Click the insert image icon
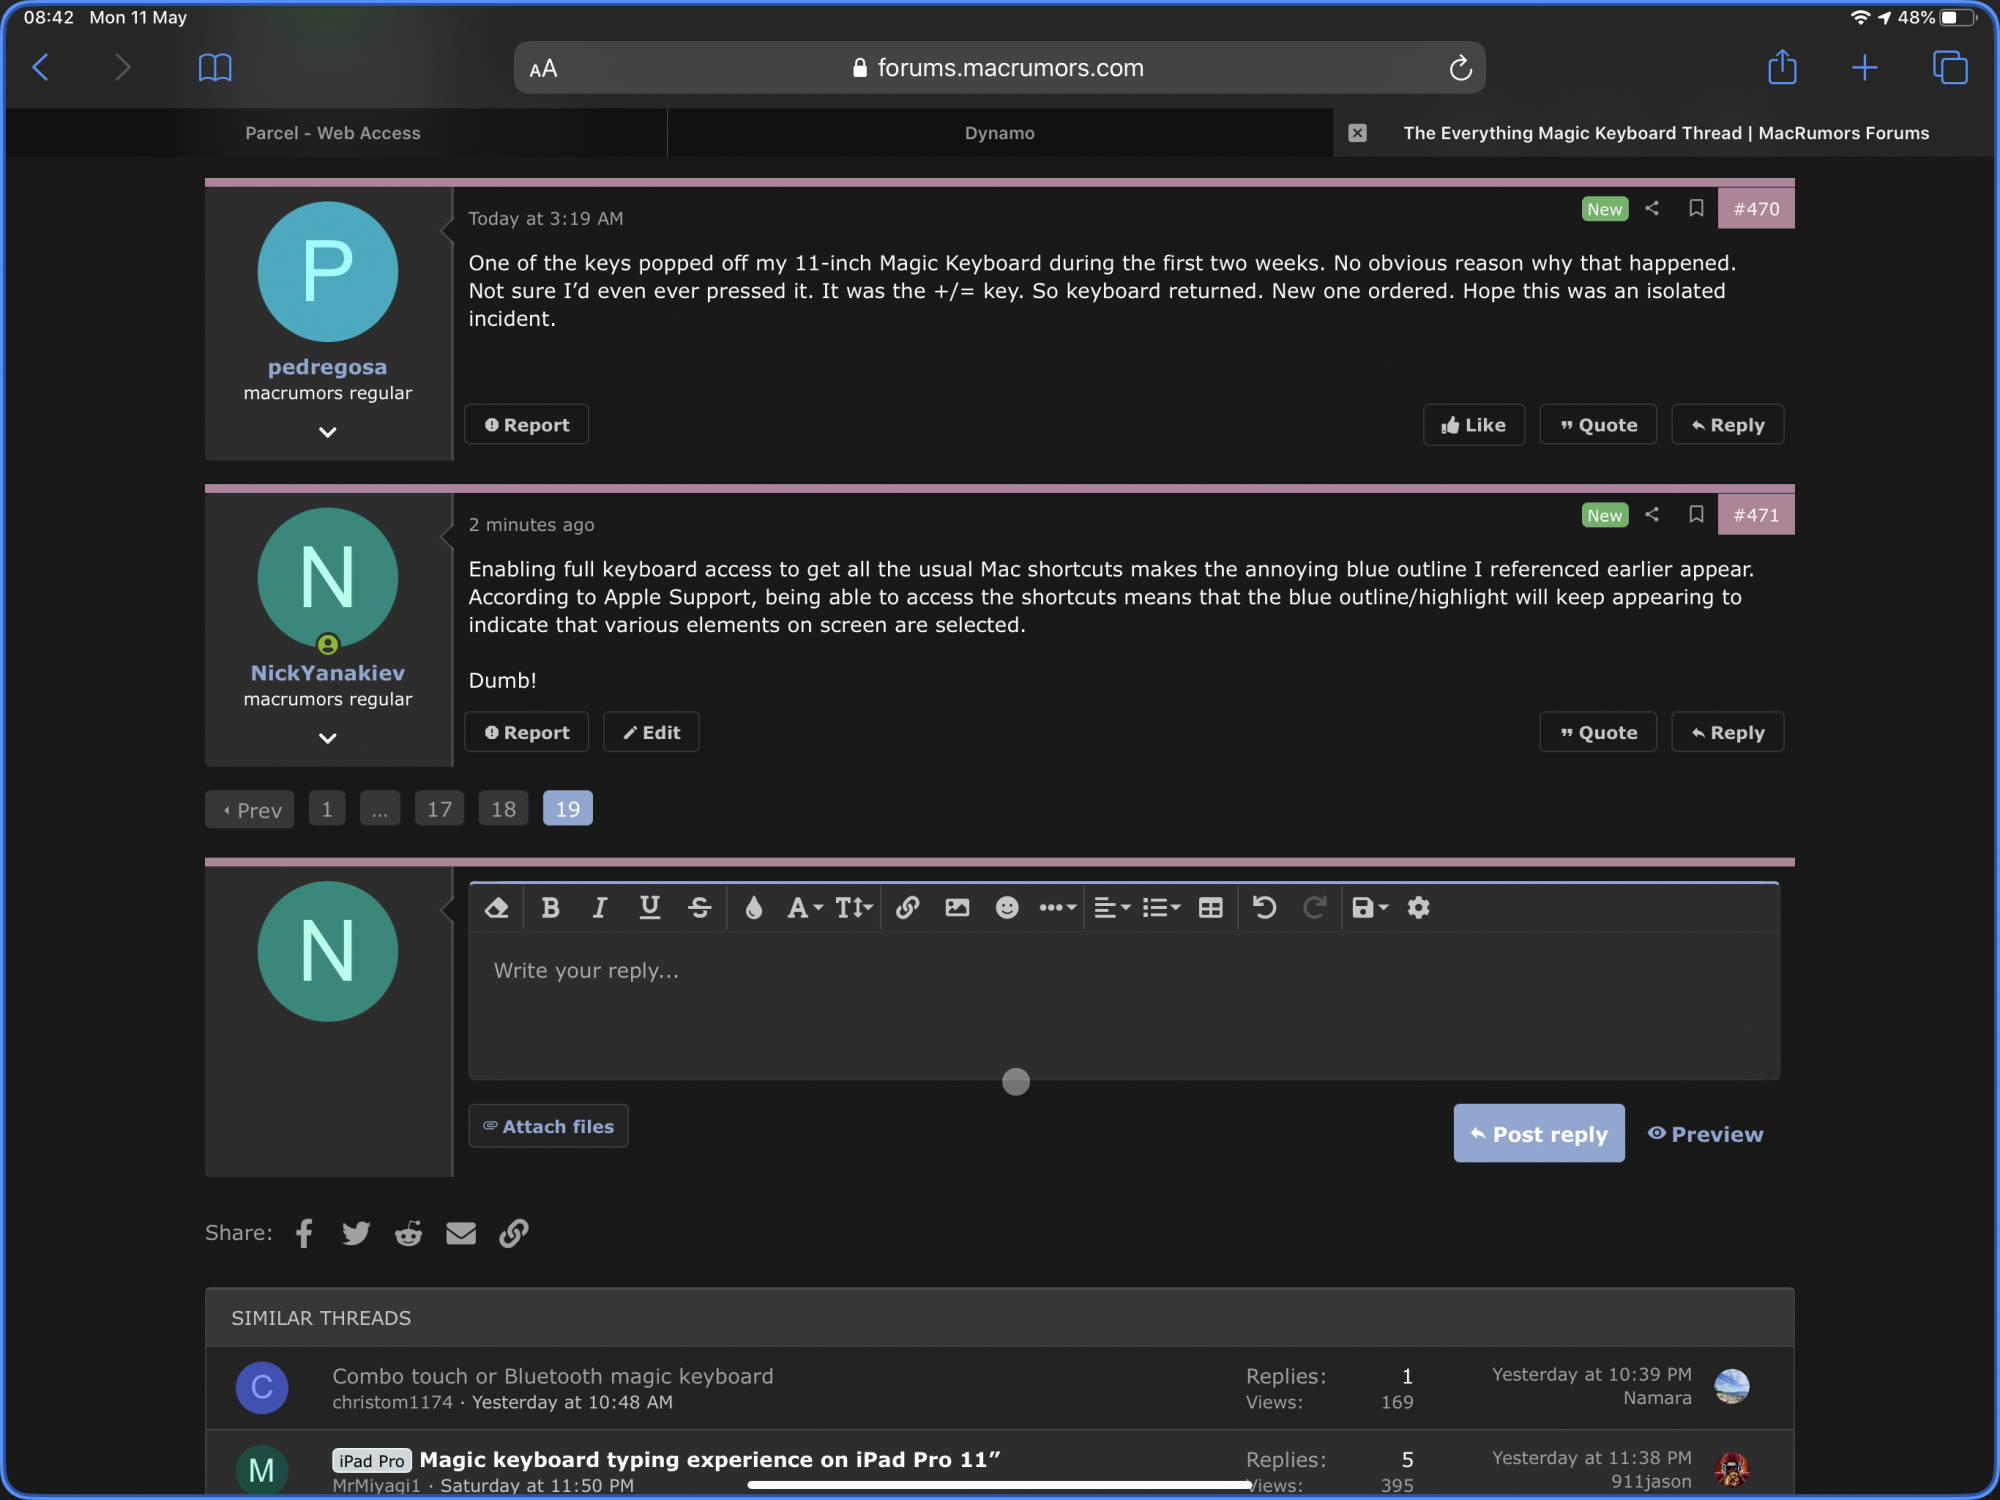This screenshot has height=1500, width=2000. tap(957, 908)
